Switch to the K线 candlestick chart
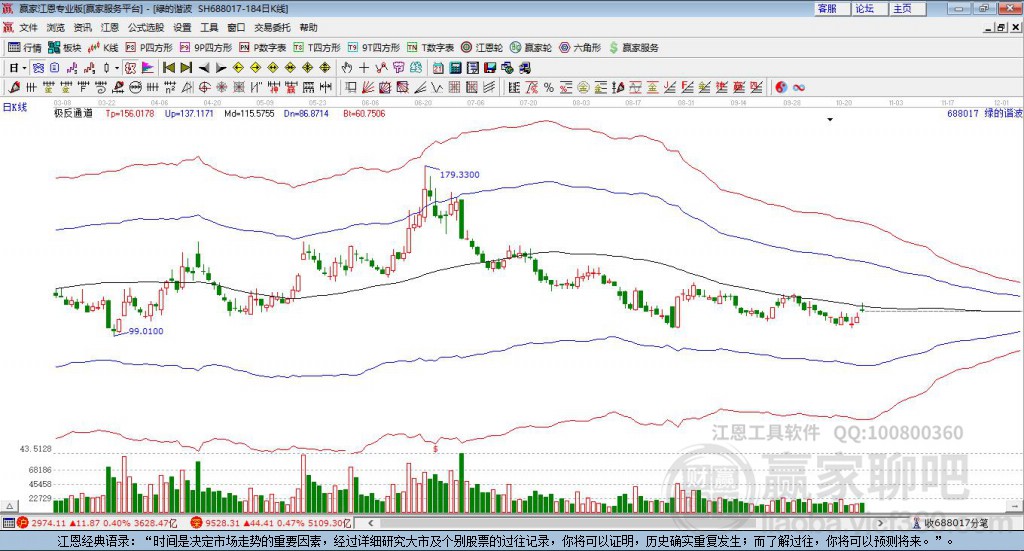The width and height of the screenshot is (1024, 551). (x=105, y=48)
